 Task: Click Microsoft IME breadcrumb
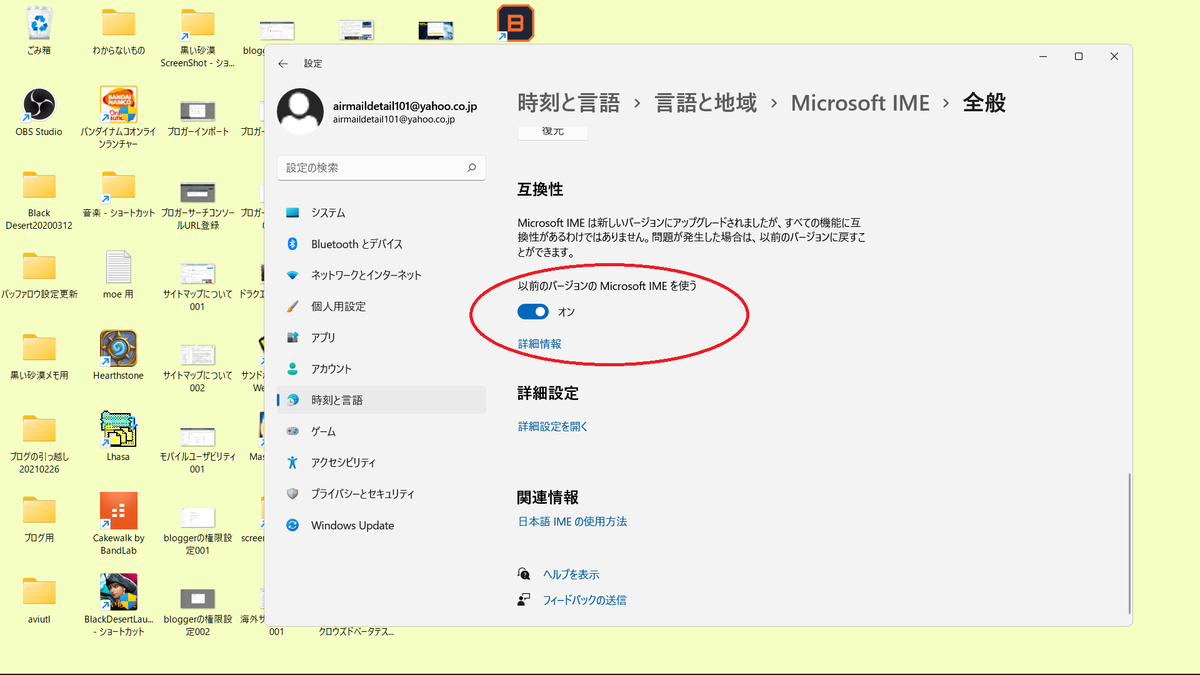pyautogui.click(x=860, y=103)
